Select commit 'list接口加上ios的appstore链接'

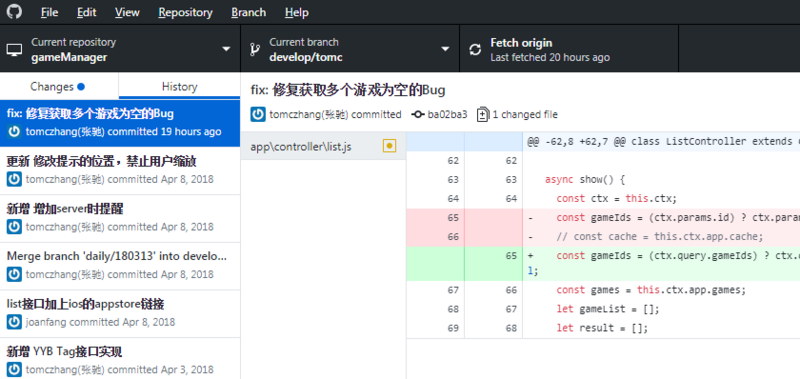coord(120,314)
